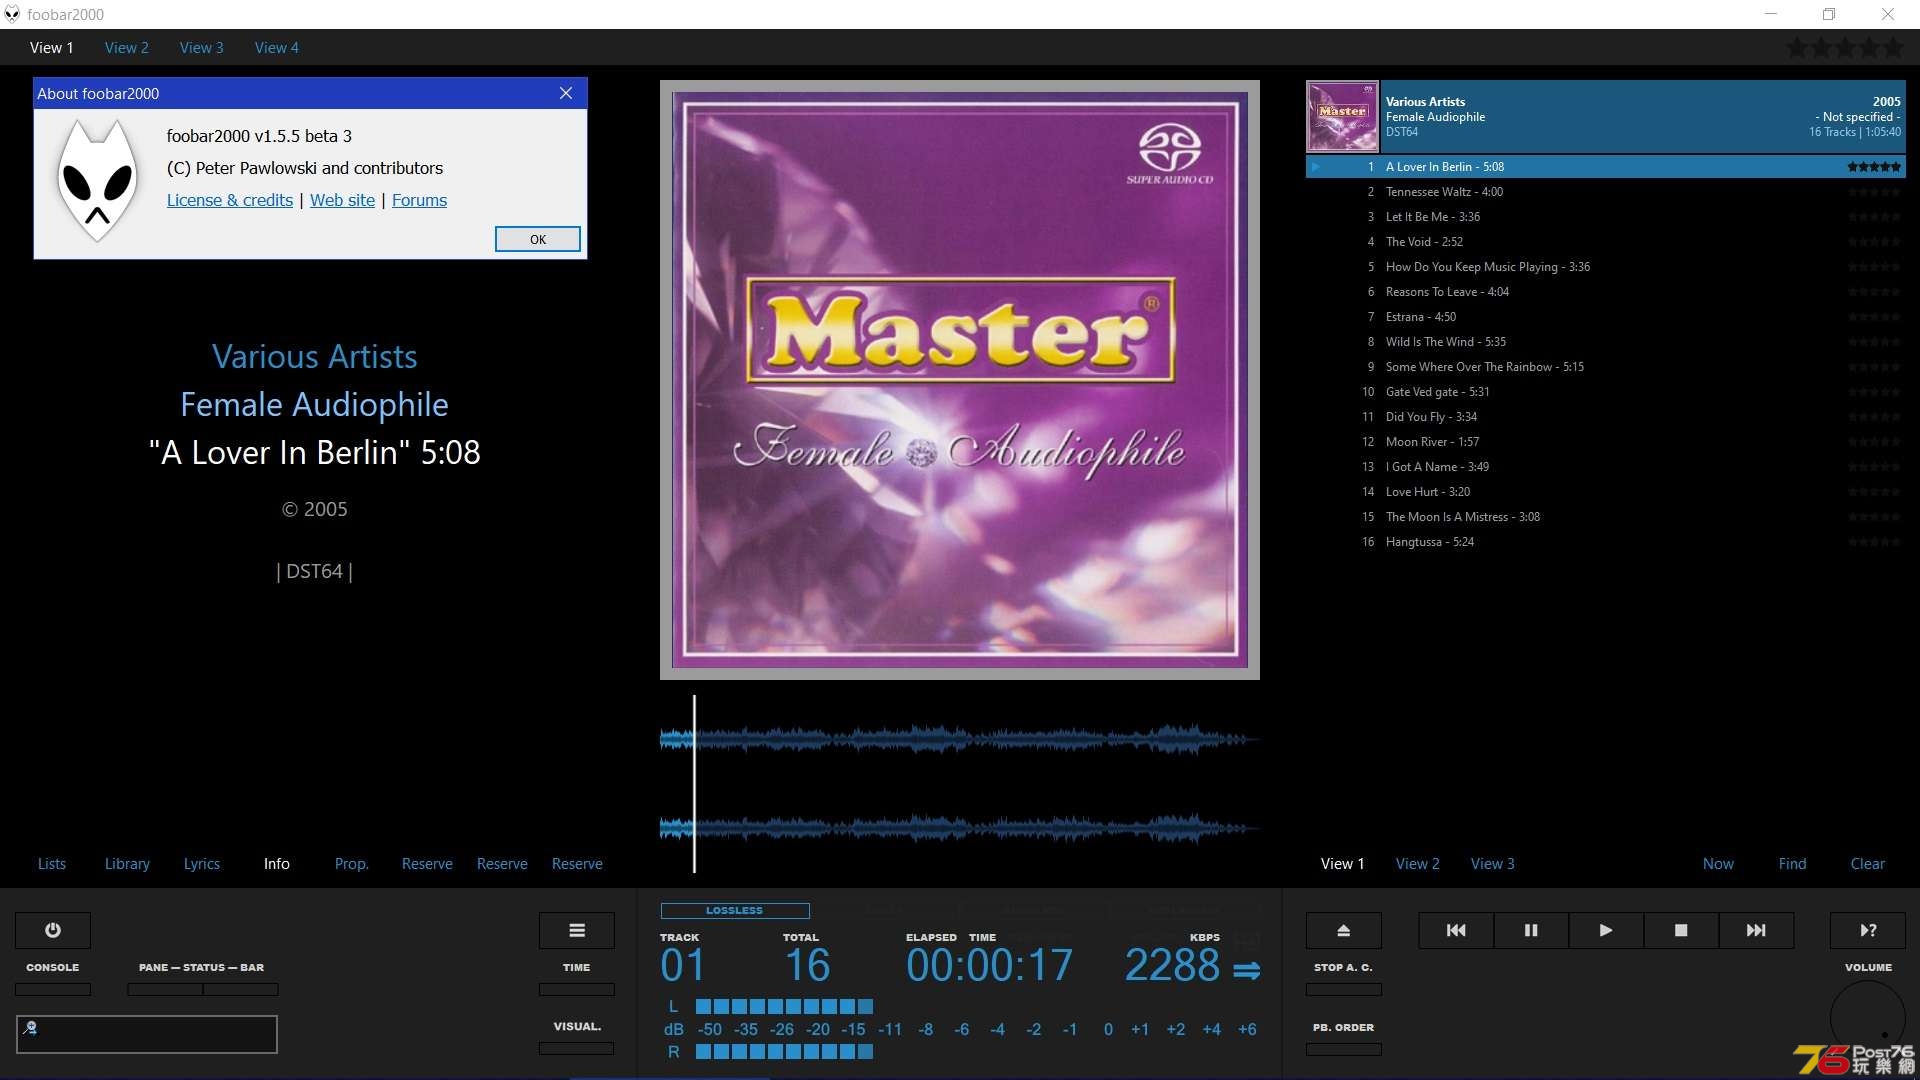Click the PANE STATUS BAR icon
Image resolution: width=1920 pixels, height=1080 pixels.
pos(200,967)
